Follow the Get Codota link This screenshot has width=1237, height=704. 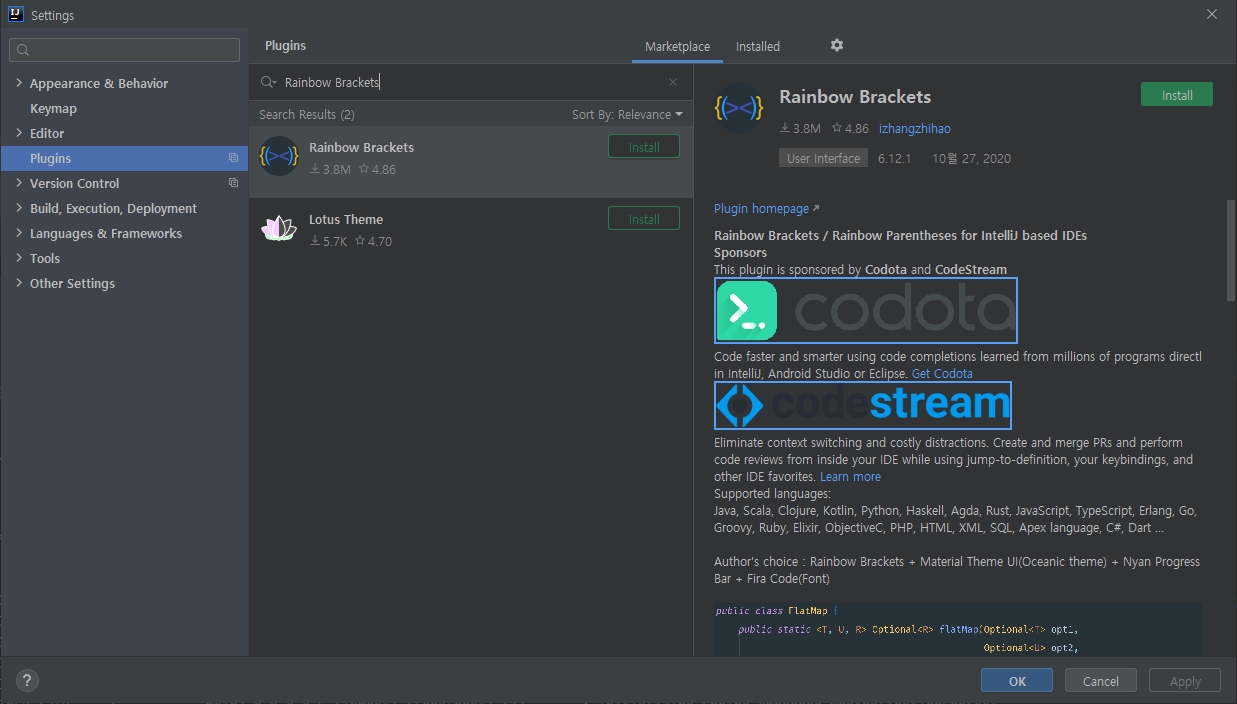[x=942, y=373]
